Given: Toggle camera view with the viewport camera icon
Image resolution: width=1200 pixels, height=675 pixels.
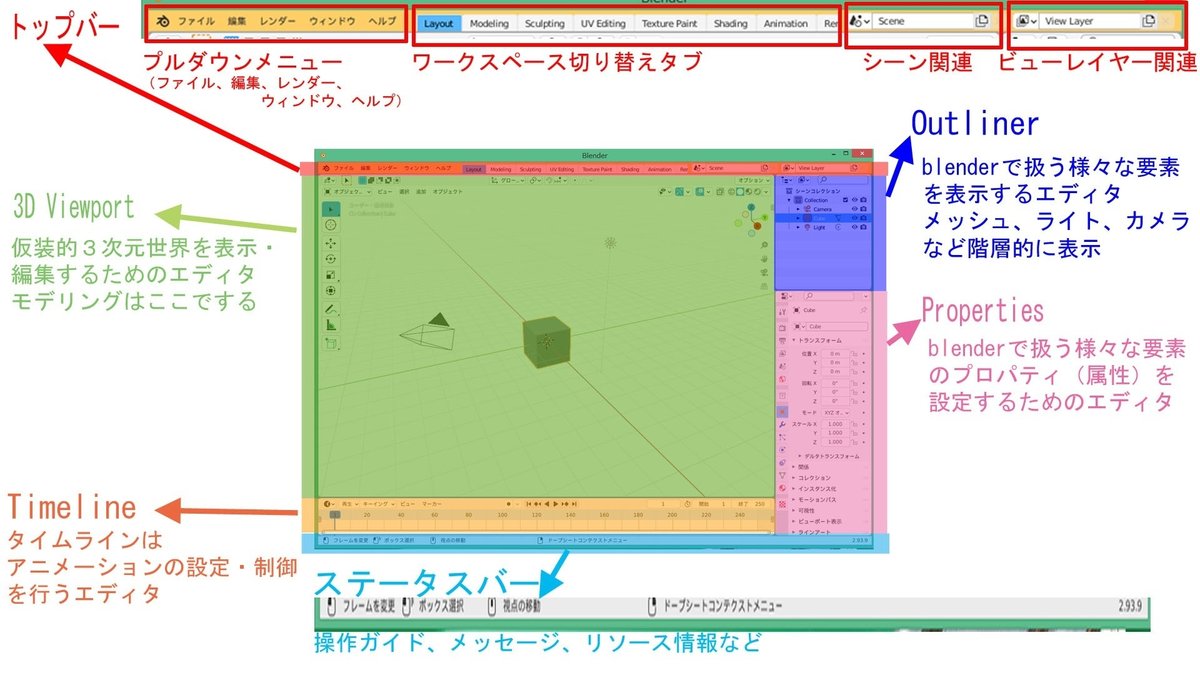Looking at the screenshot, I should 764,272.
